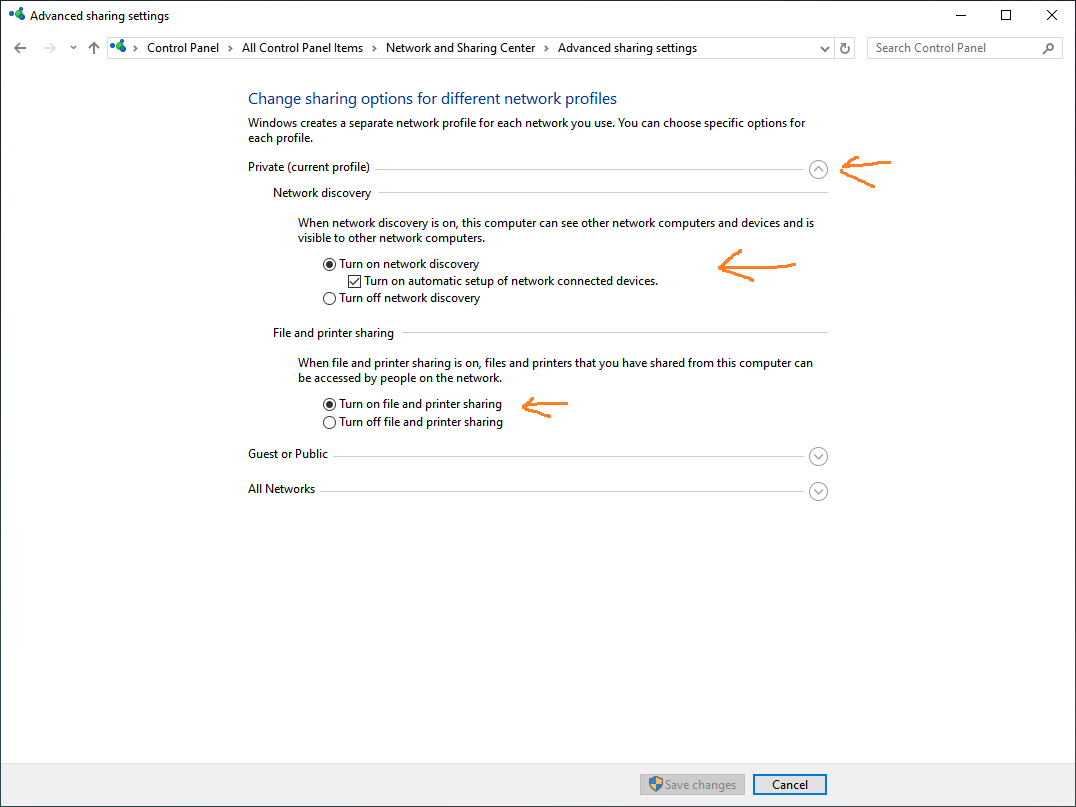Viewport: 1076px width, 807px height.
Task: Open recent locations dropdown arrow
Action: pos(73,48)
